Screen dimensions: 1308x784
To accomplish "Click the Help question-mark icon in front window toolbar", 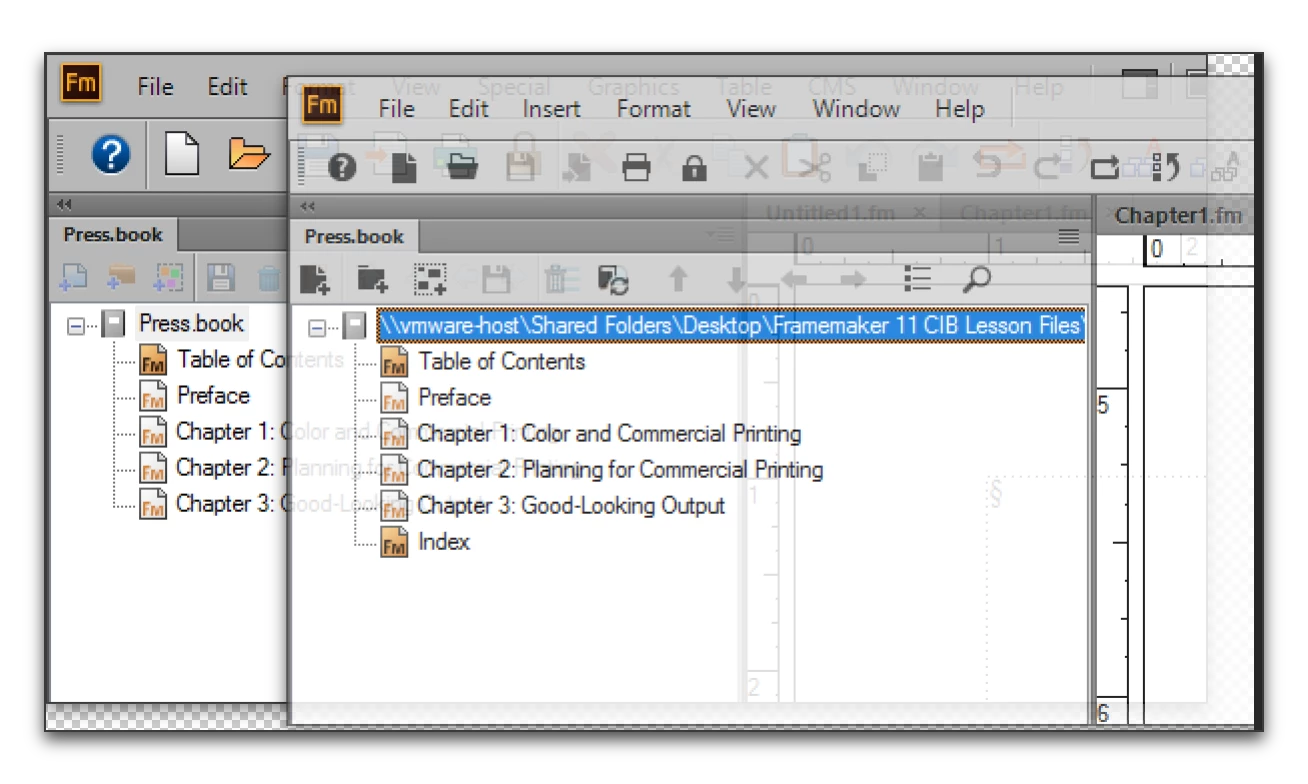I will [x=342, y=168].
